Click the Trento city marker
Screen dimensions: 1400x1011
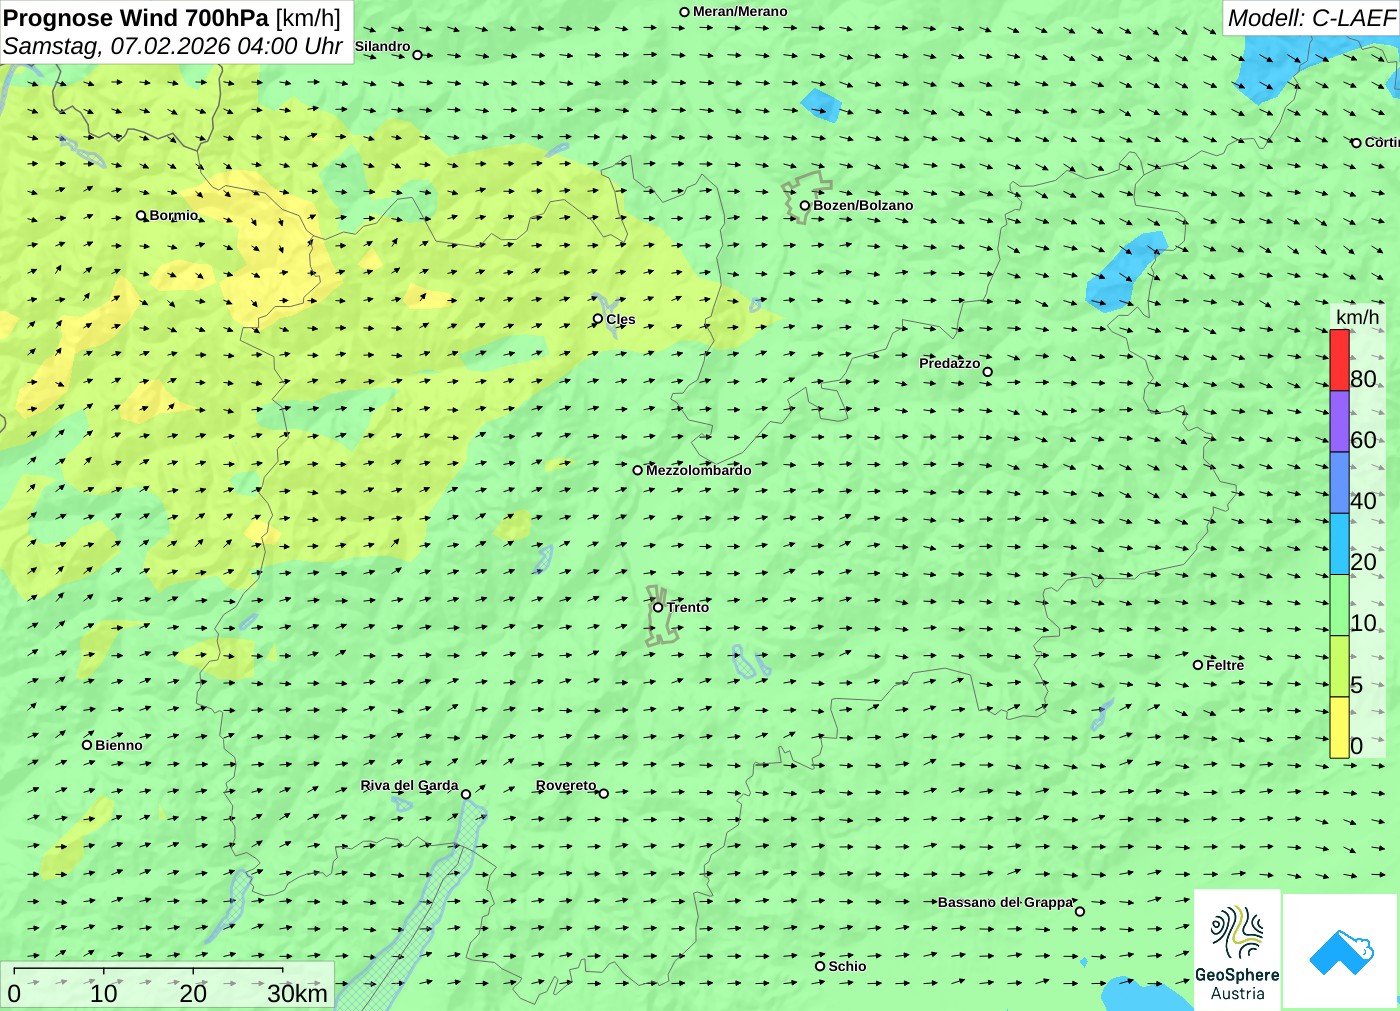[x=658, y=607]
